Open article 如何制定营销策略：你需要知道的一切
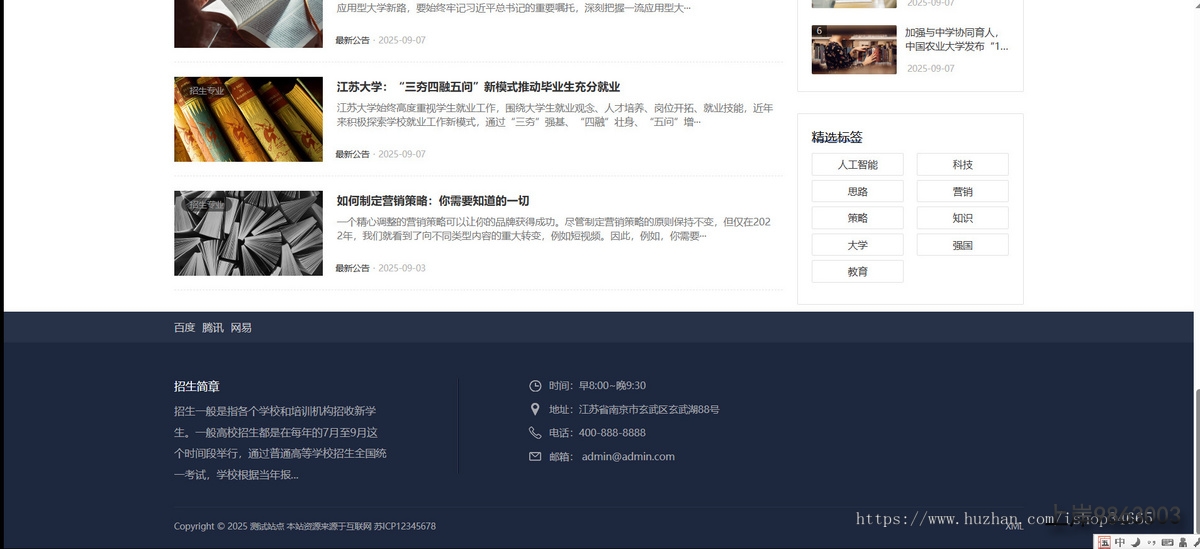This screenshot has height=549, width=1200. tap(433, 201)
